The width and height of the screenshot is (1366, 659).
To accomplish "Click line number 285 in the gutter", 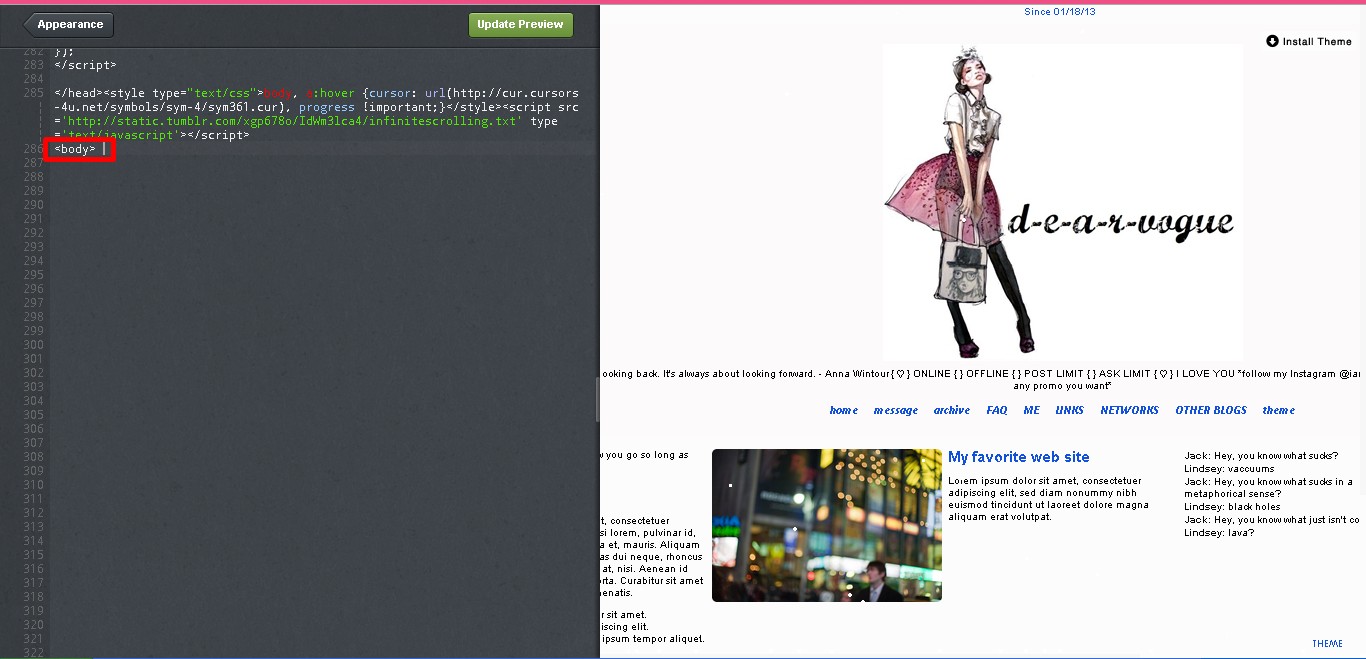I will pos(33,93).
